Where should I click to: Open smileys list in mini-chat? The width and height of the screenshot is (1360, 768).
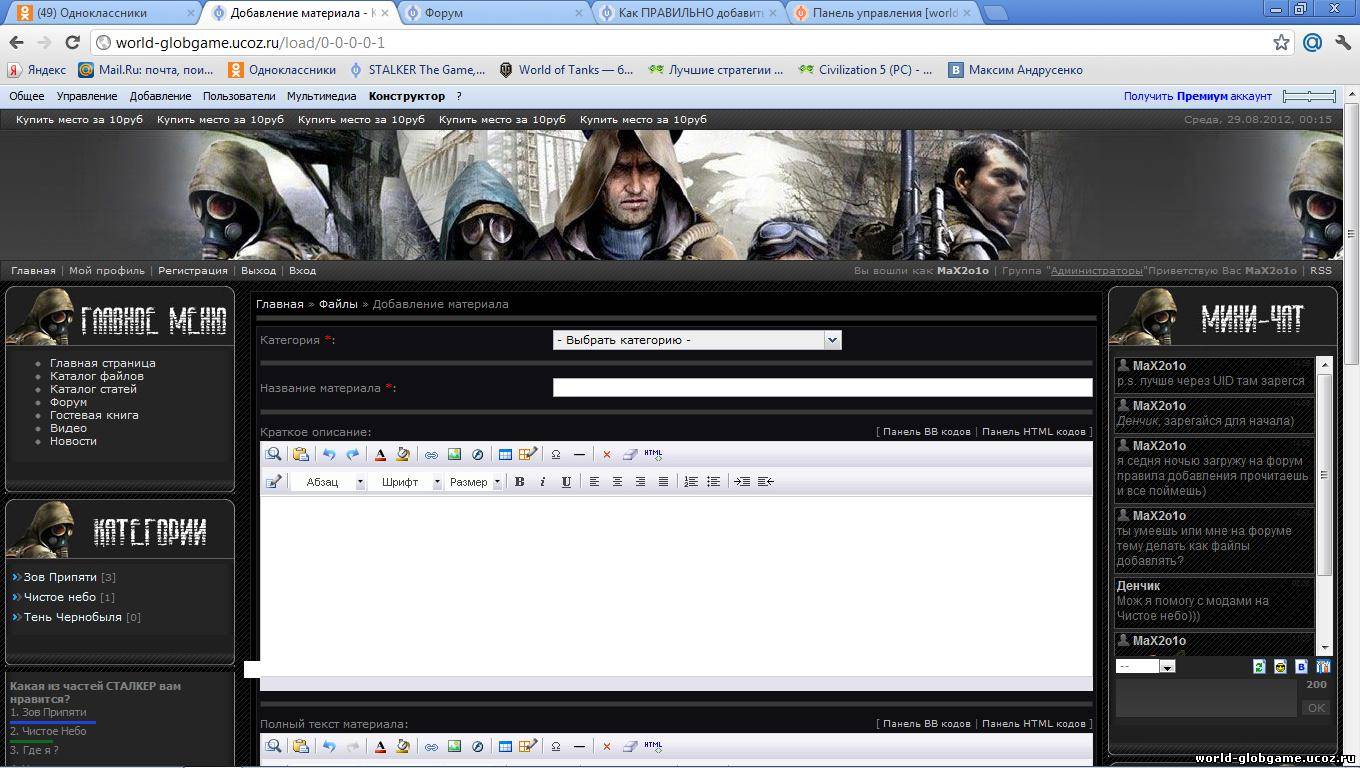tap(1280, 666)
